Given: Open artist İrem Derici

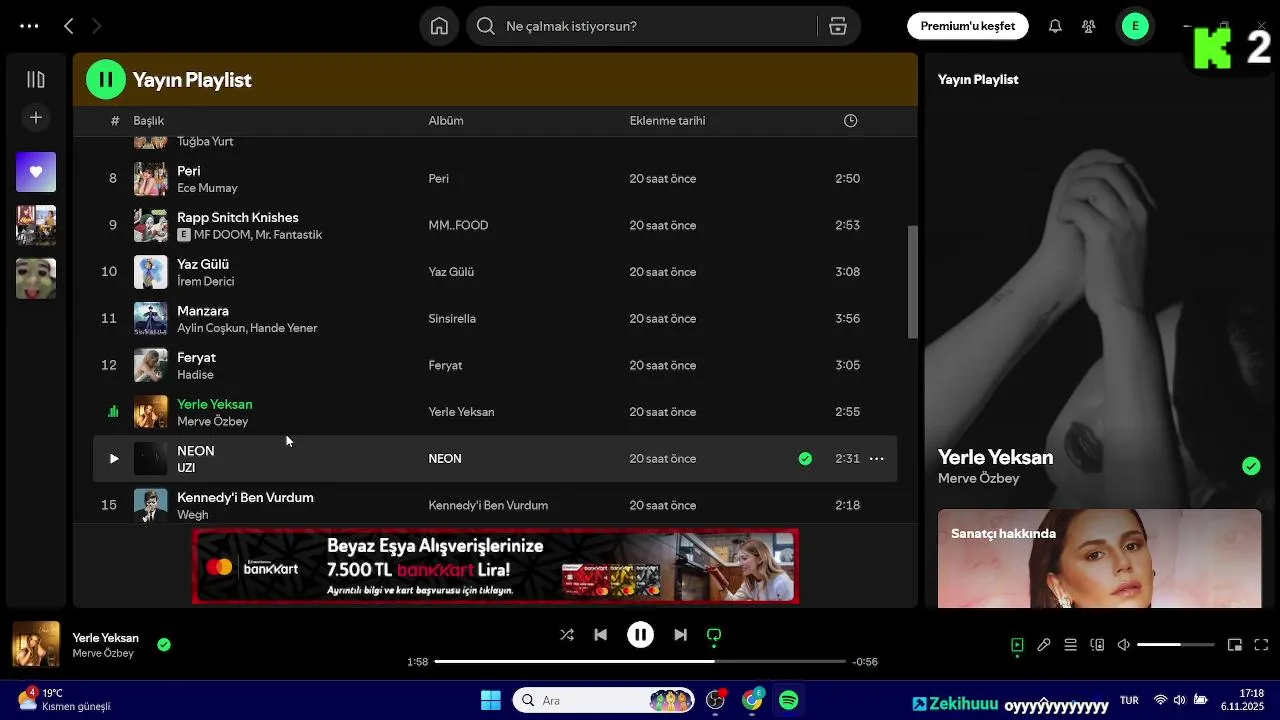Looking at the screenshot, I should (x=205, y=282).
